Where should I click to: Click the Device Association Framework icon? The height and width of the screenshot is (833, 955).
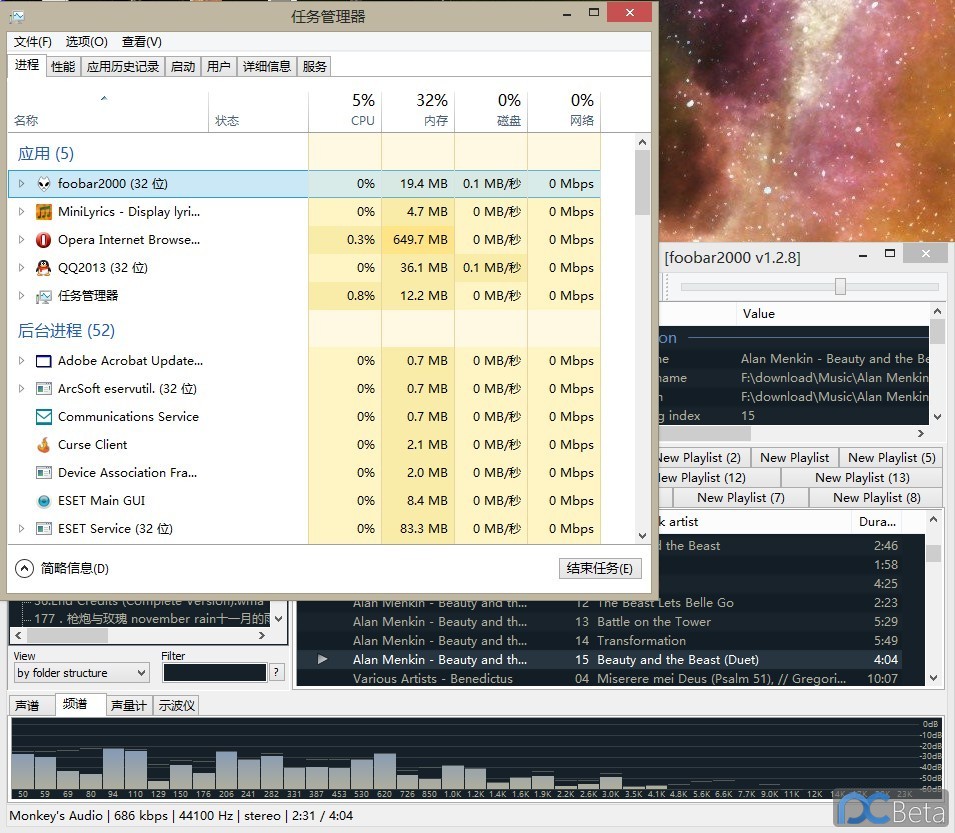[44, 473]
